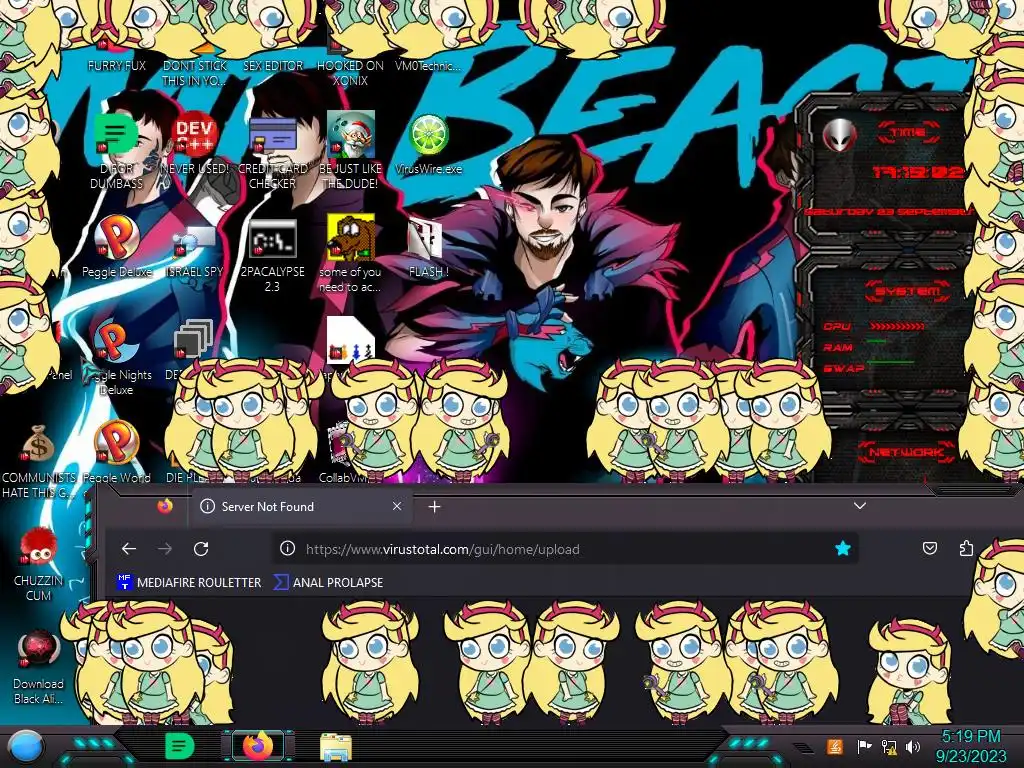Select the DONT STICK THIS IN YO... label
Viewport: 1024px width, 768px height.
pyautogui.click(x=195, y=73)
